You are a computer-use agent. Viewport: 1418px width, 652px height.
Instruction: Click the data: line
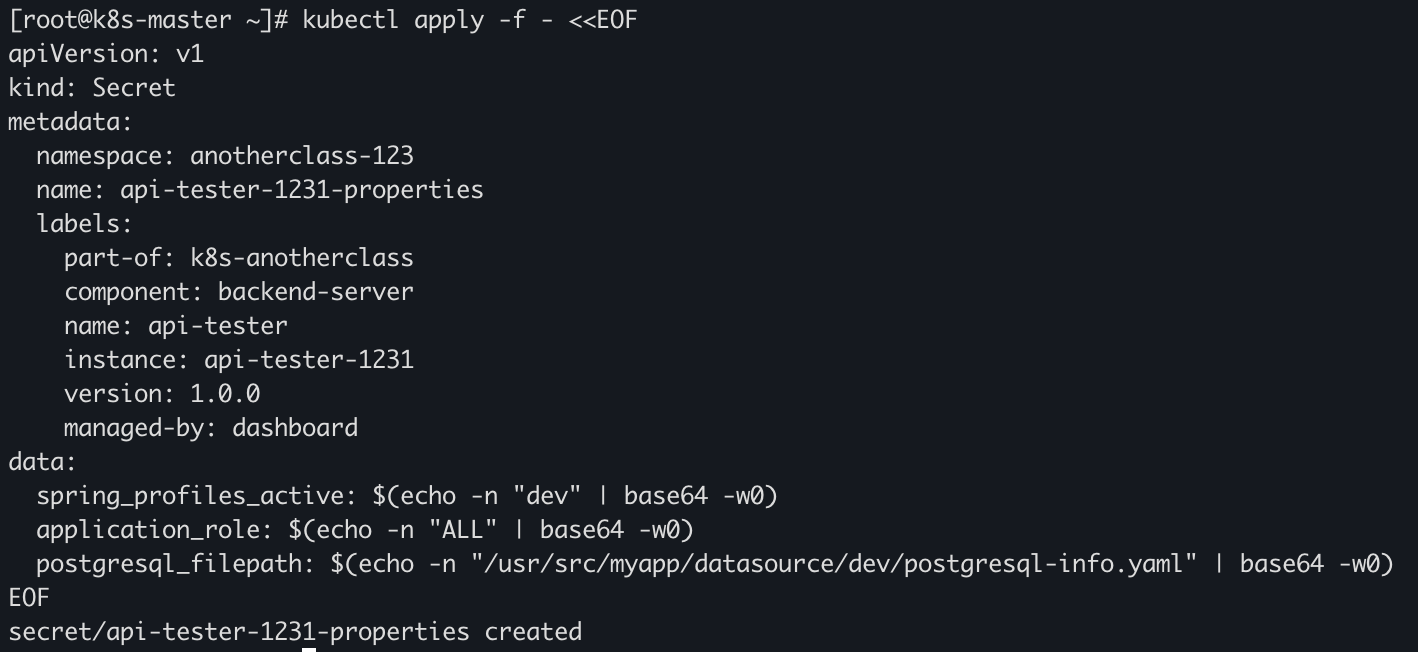click(42, 462)
